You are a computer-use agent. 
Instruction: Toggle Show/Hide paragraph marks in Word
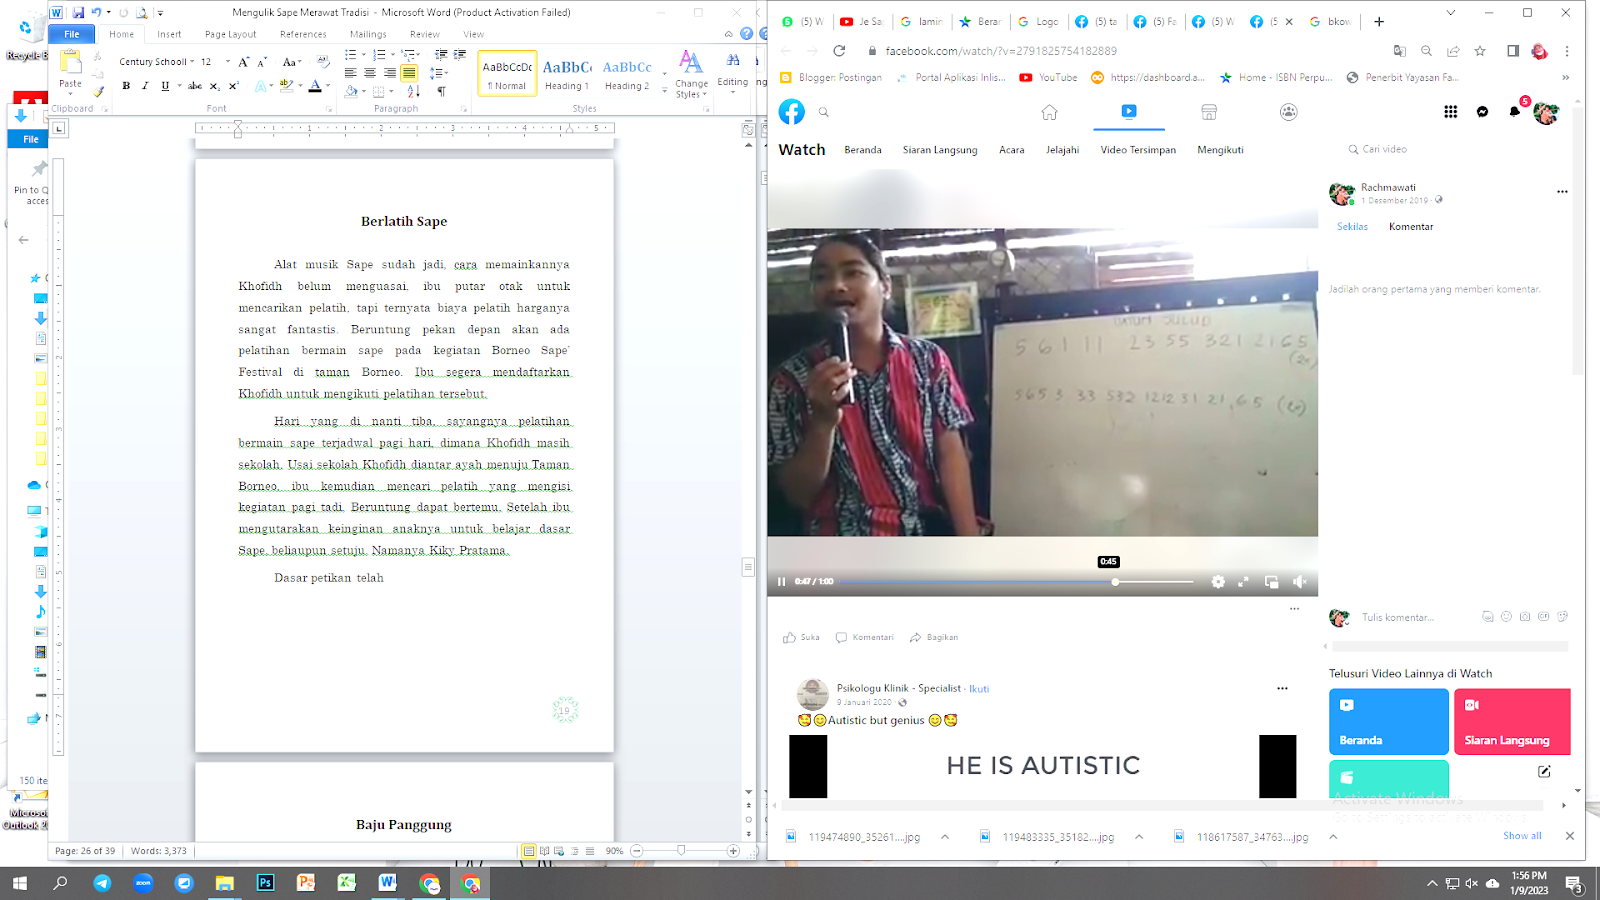441,91
